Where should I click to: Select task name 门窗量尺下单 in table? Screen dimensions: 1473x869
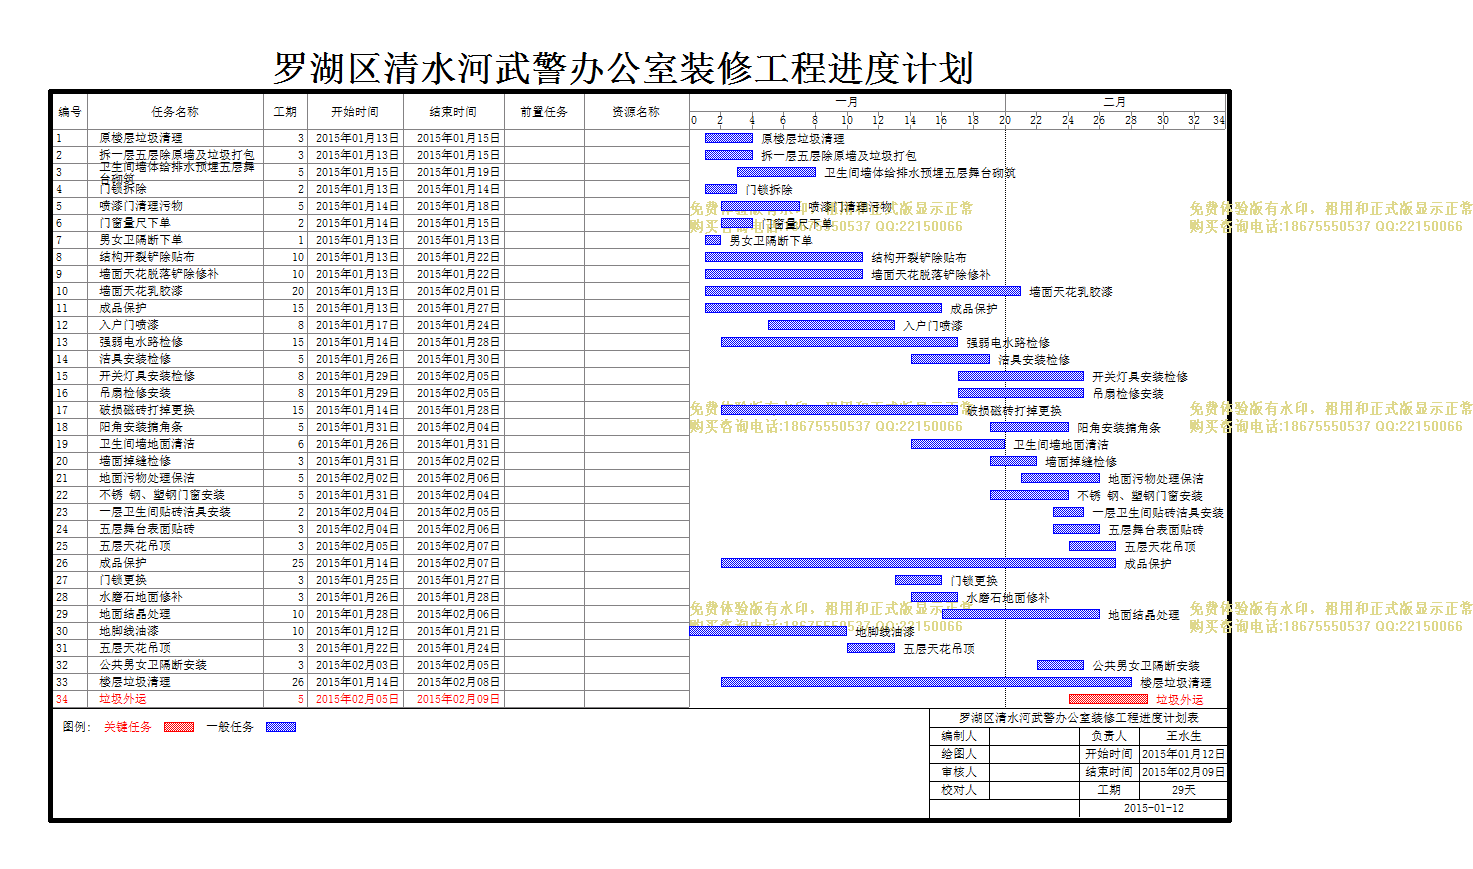pyautogui.click(x=134, y=223)
